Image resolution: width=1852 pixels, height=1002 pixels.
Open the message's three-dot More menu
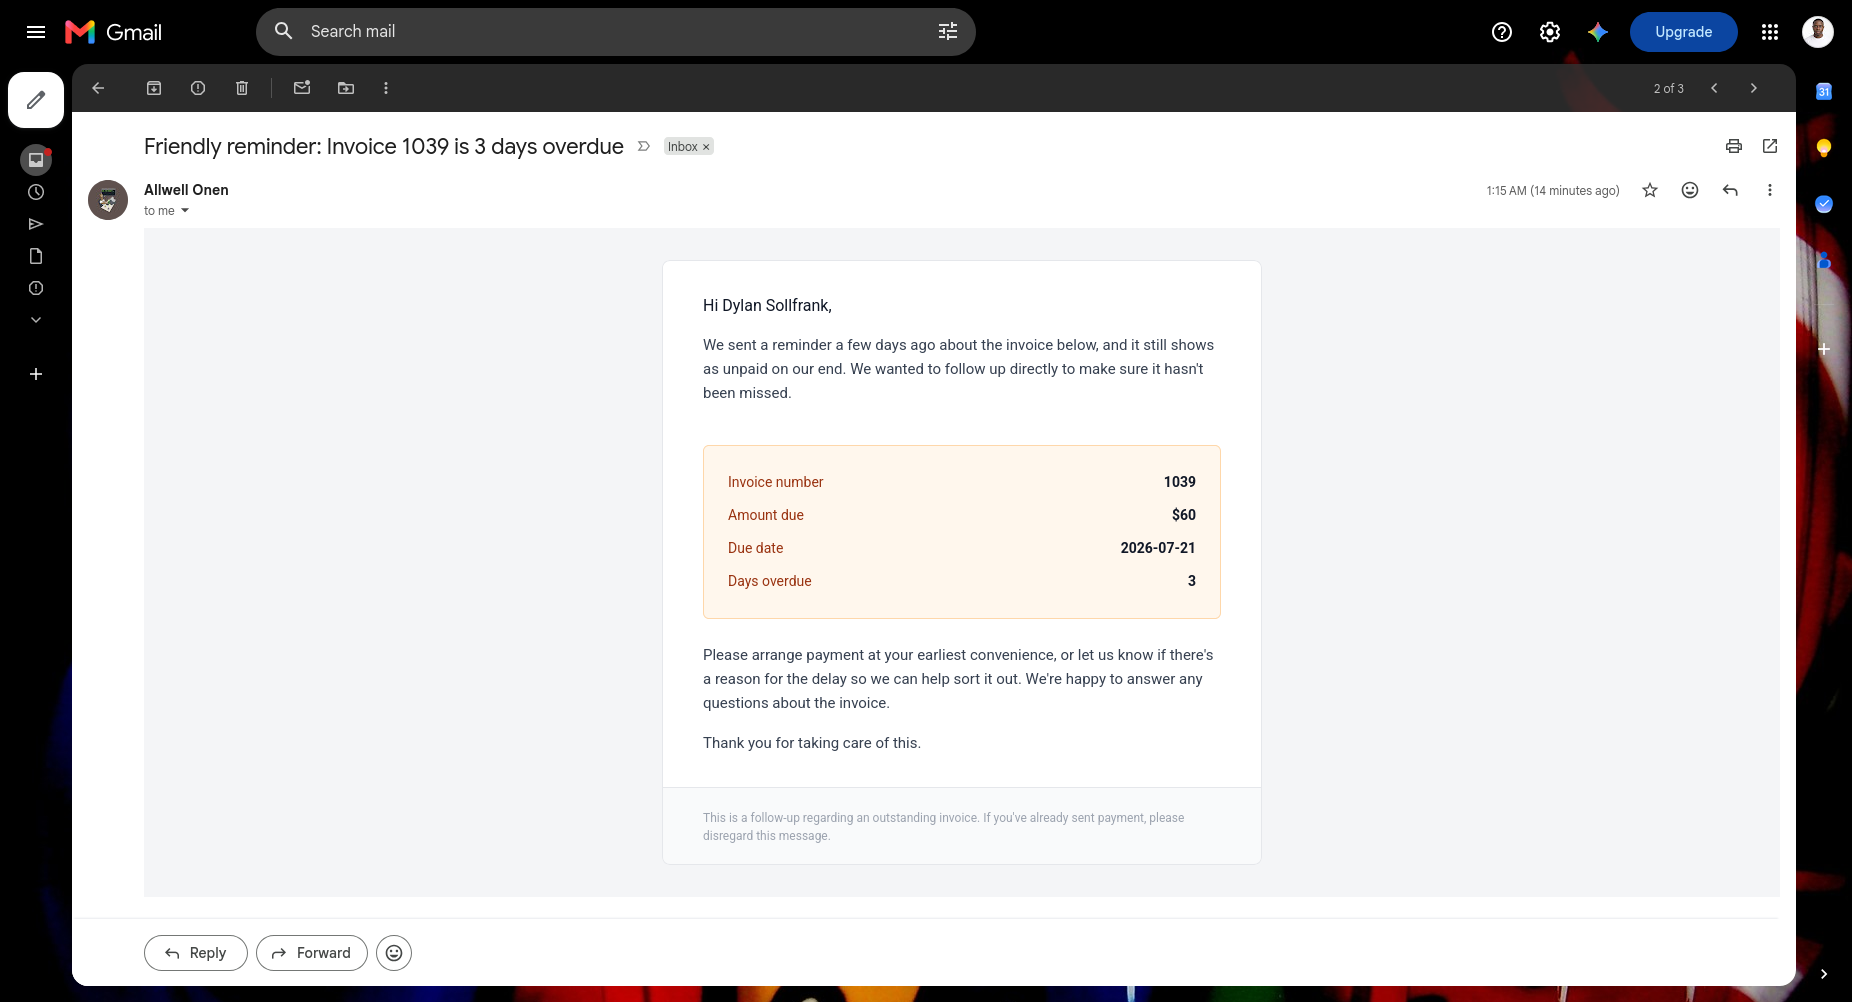[x=1770, y=190]
